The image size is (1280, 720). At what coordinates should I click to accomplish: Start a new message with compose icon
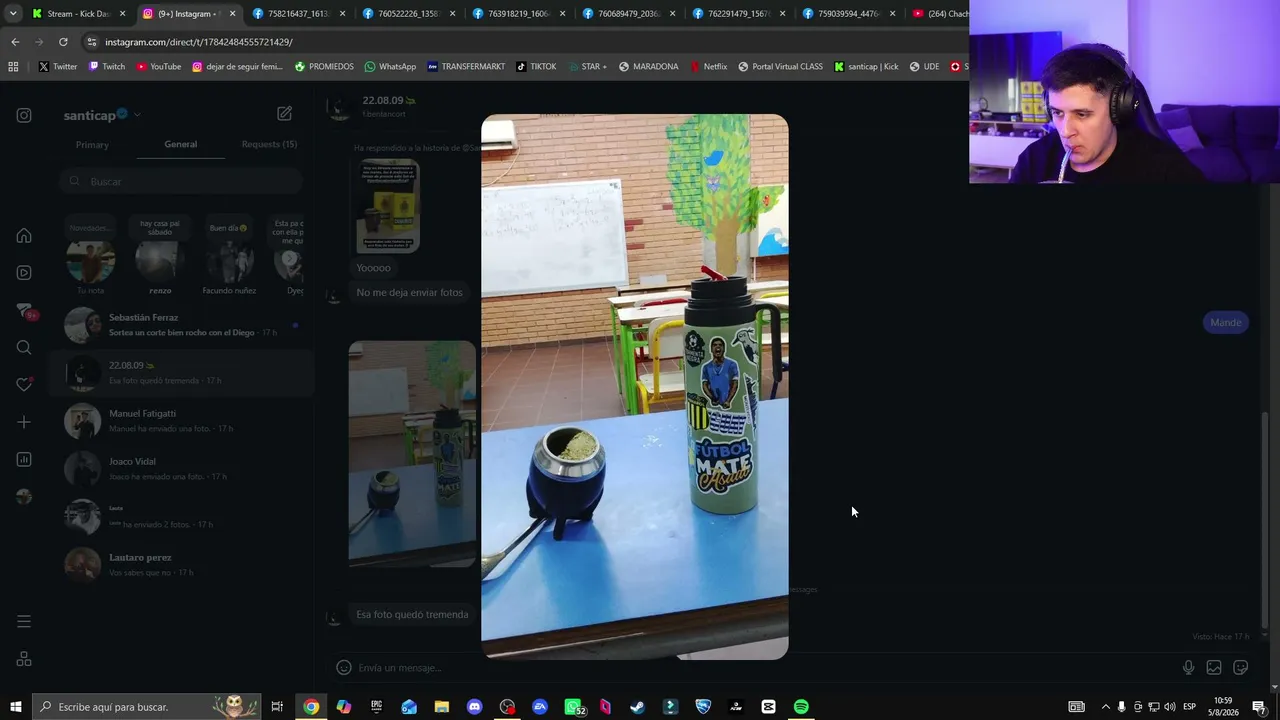click(x=285, y=114)
